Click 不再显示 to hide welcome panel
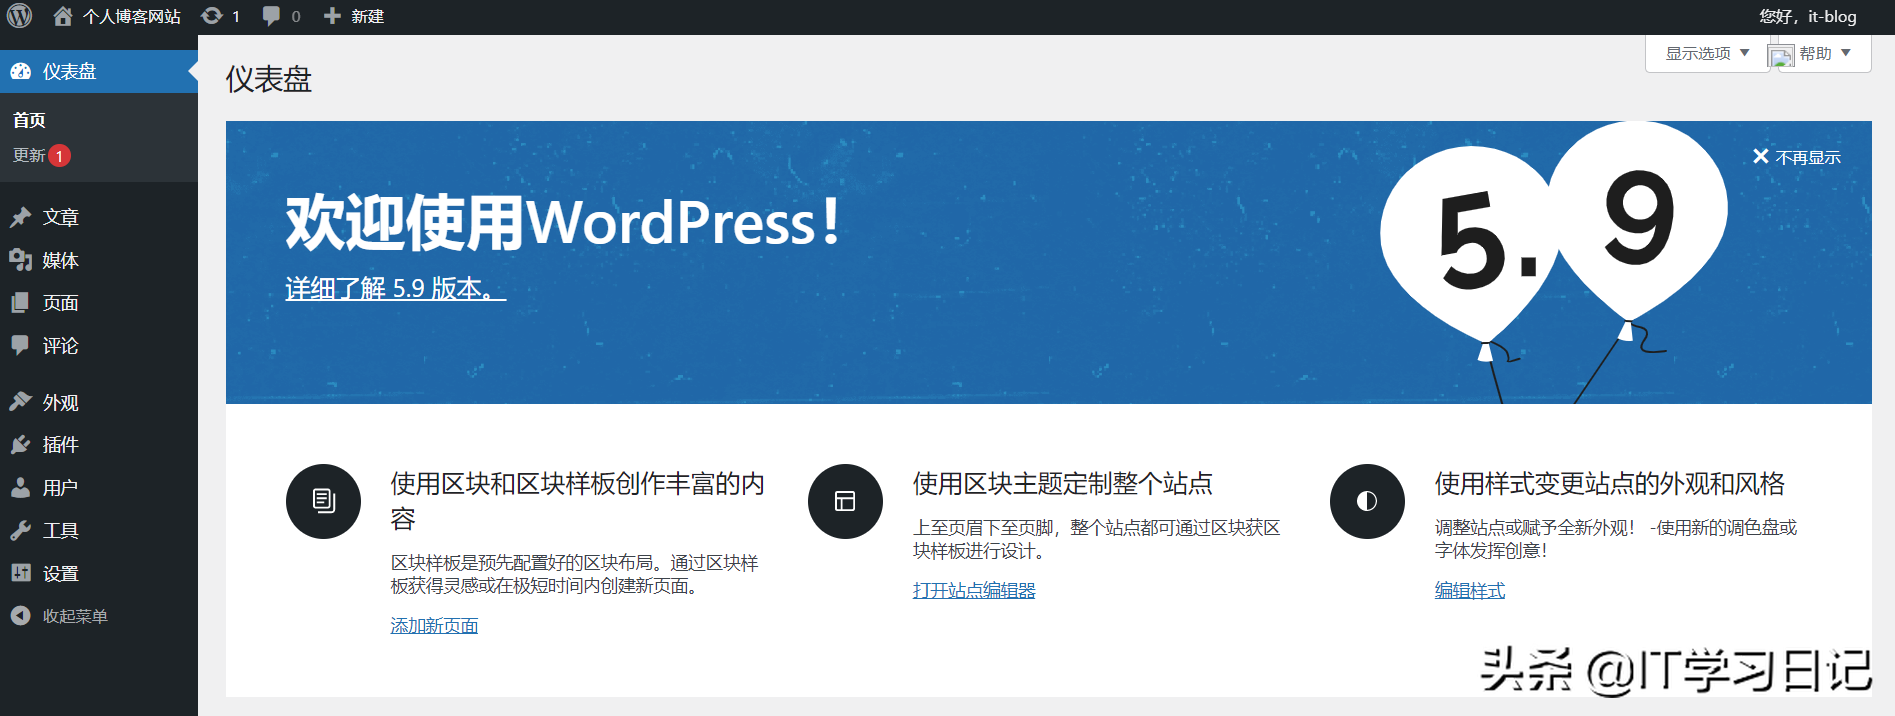Image resolution: width=1895 pixels, height=716 pixels. pyautogui.click(x=1808, y=157)
